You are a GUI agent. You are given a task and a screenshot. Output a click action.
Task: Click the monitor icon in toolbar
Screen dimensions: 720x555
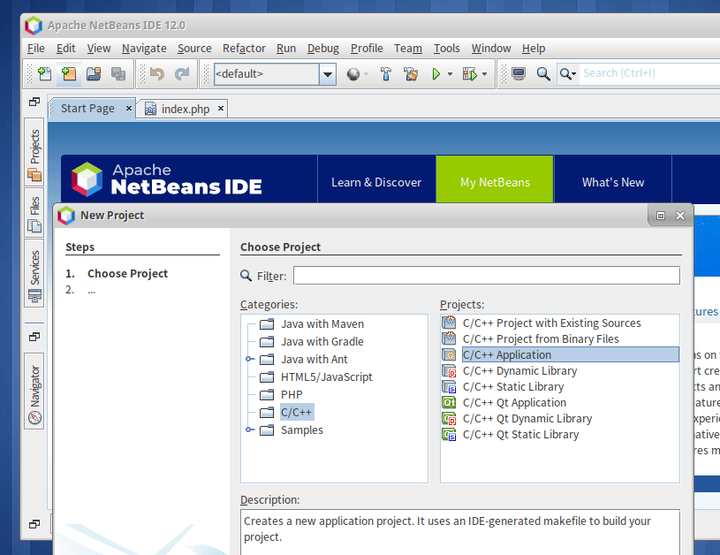coord(518,73)
